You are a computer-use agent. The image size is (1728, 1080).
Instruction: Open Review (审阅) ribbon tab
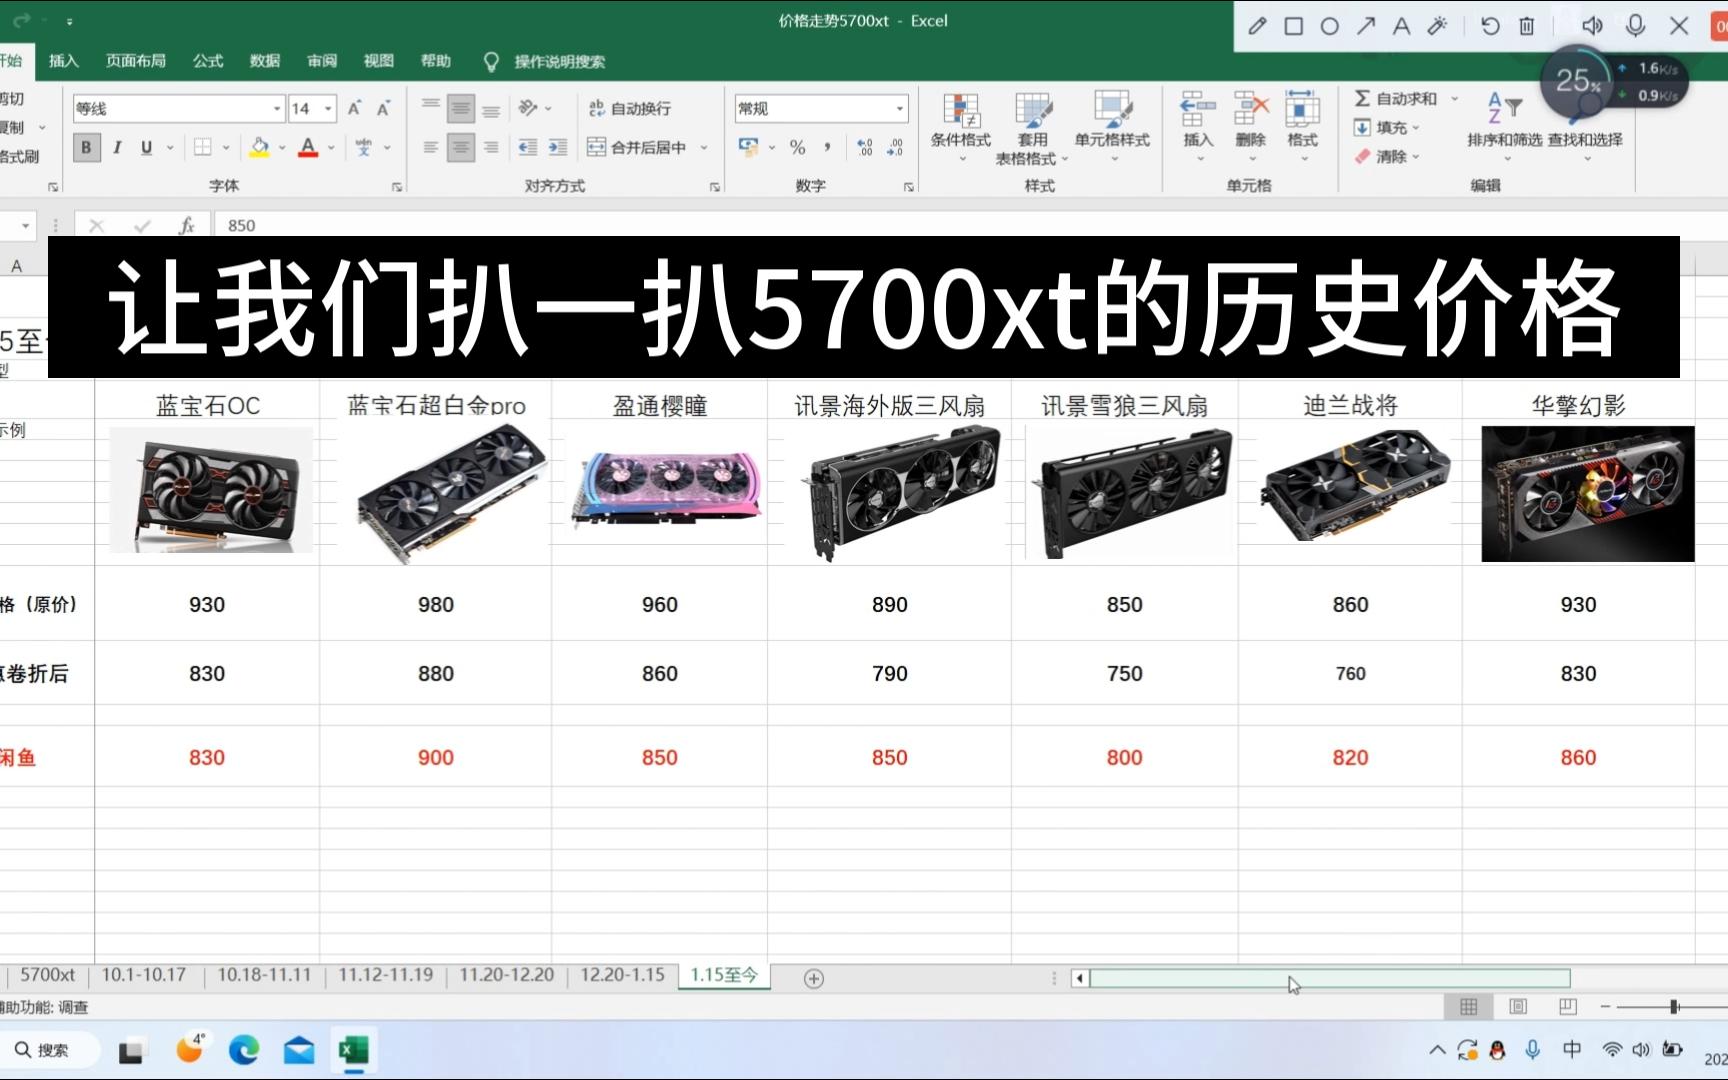(322, 61)
